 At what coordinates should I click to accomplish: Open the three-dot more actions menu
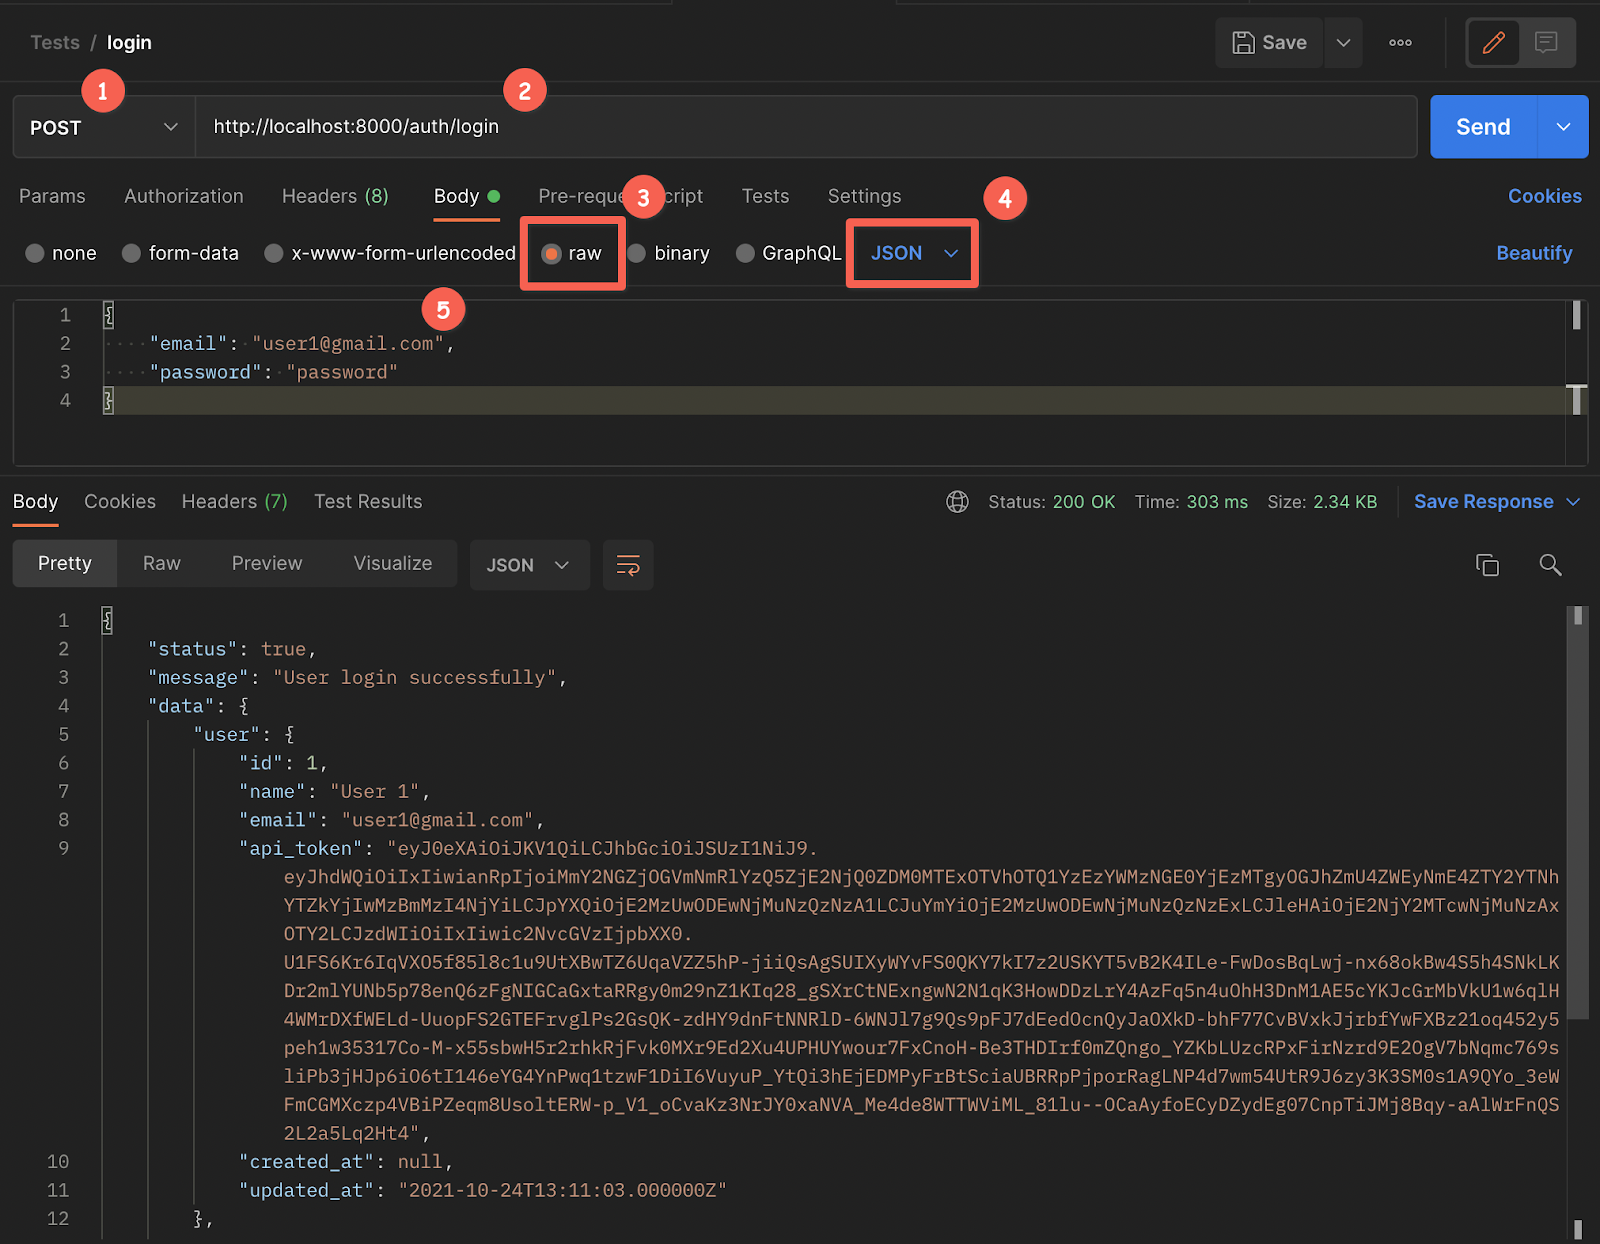coord(1400,43)
